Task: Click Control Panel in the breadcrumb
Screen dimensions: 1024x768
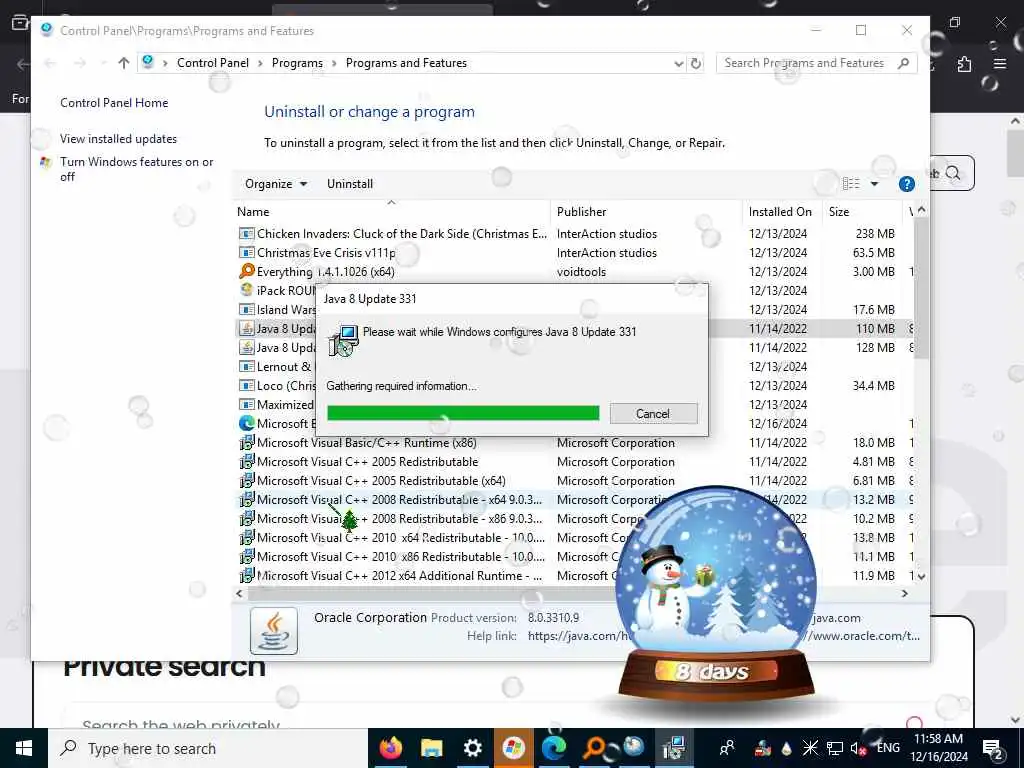Action: click(x=213, y=63)
